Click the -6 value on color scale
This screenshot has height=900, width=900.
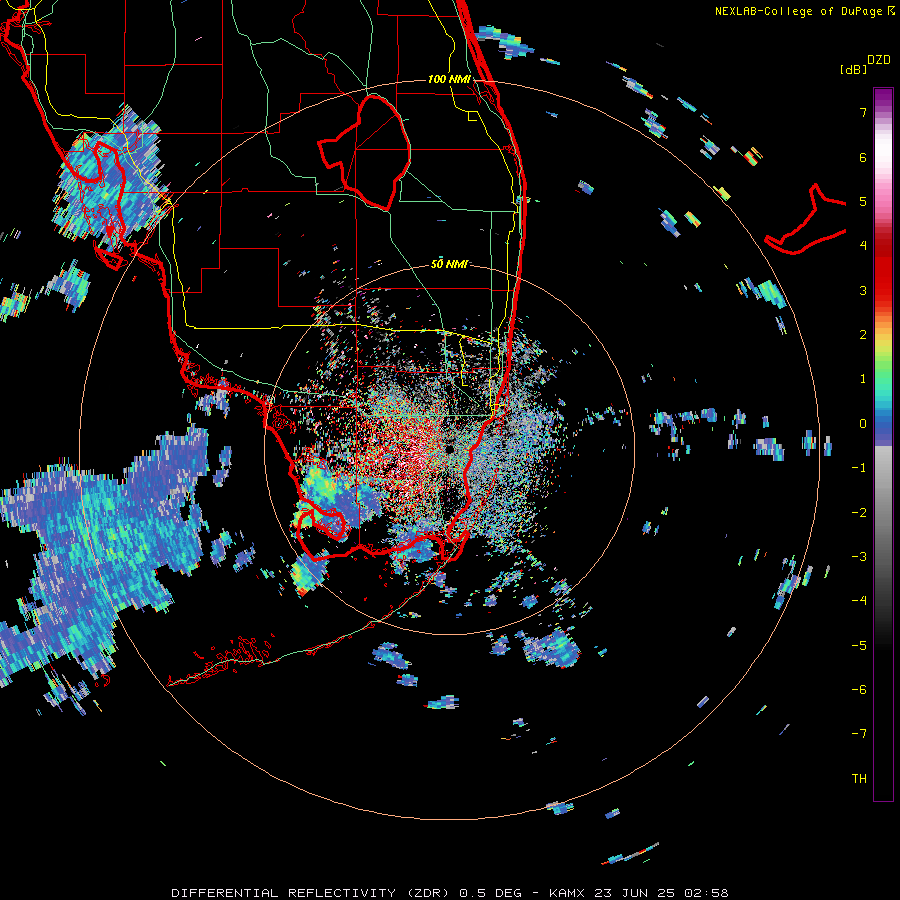pos(859,689)
